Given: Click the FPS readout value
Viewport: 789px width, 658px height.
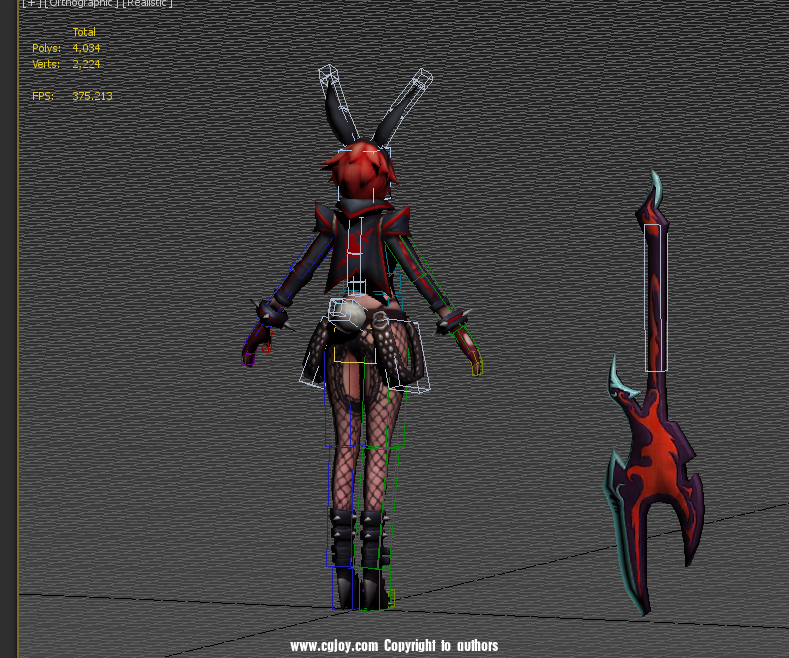Looking at the screenshot, I should [x=92, y=96].
